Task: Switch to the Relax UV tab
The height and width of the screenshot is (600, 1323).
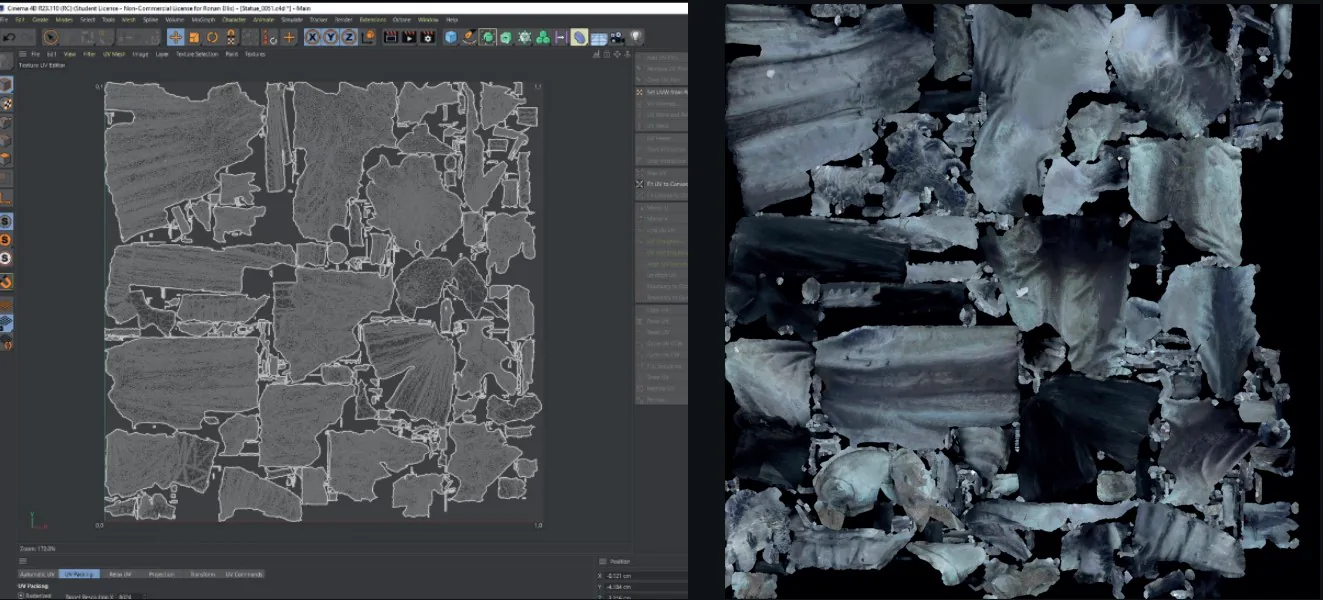Action: pyautogui.click(x=121, y=574)
